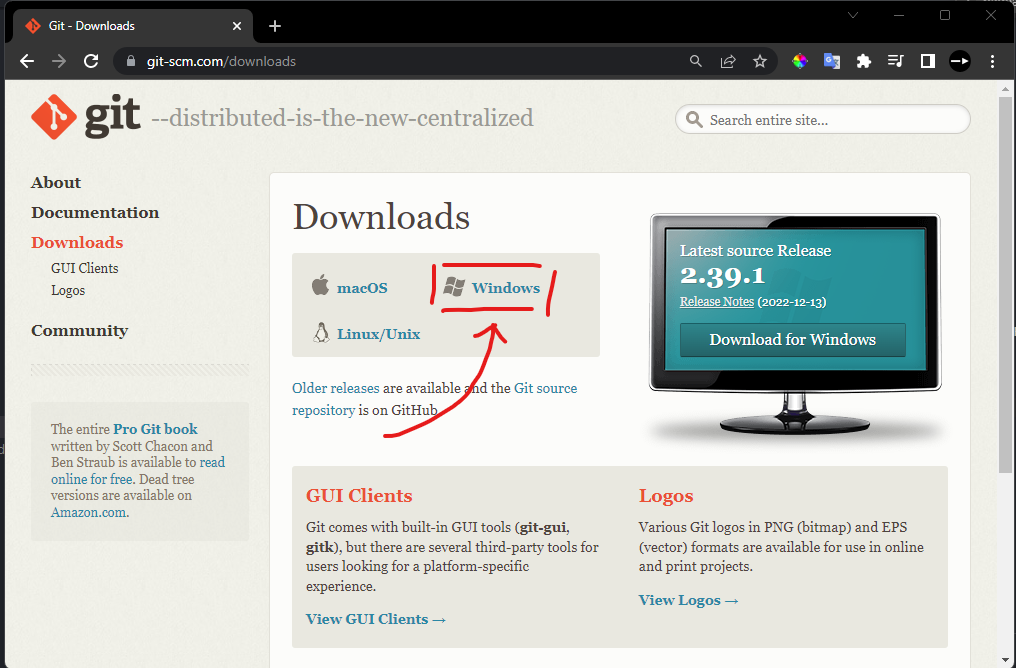The image size is (1016, 668).
Task: Open the Amazon.com link
Action: (89, 512)
